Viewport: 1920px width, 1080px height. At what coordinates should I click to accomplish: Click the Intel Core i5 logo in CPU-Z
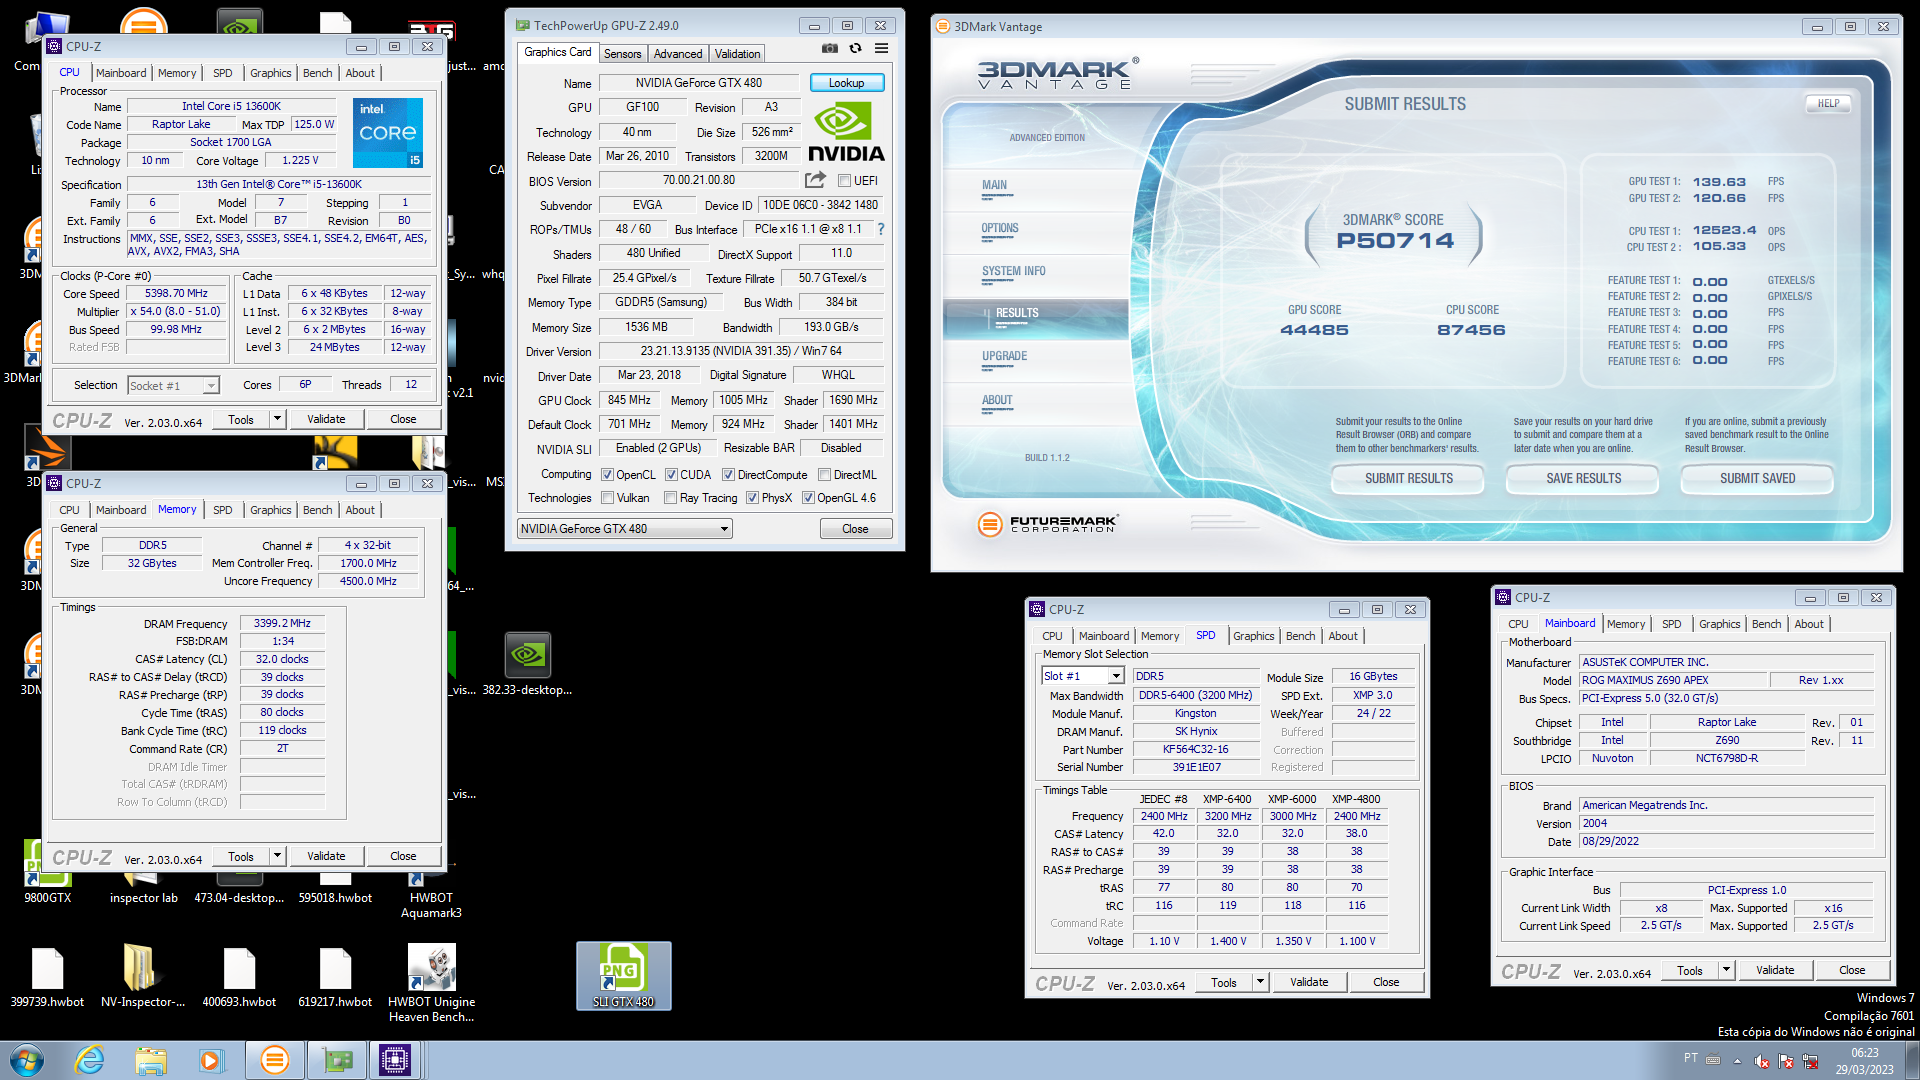click(x=388, y=132)
